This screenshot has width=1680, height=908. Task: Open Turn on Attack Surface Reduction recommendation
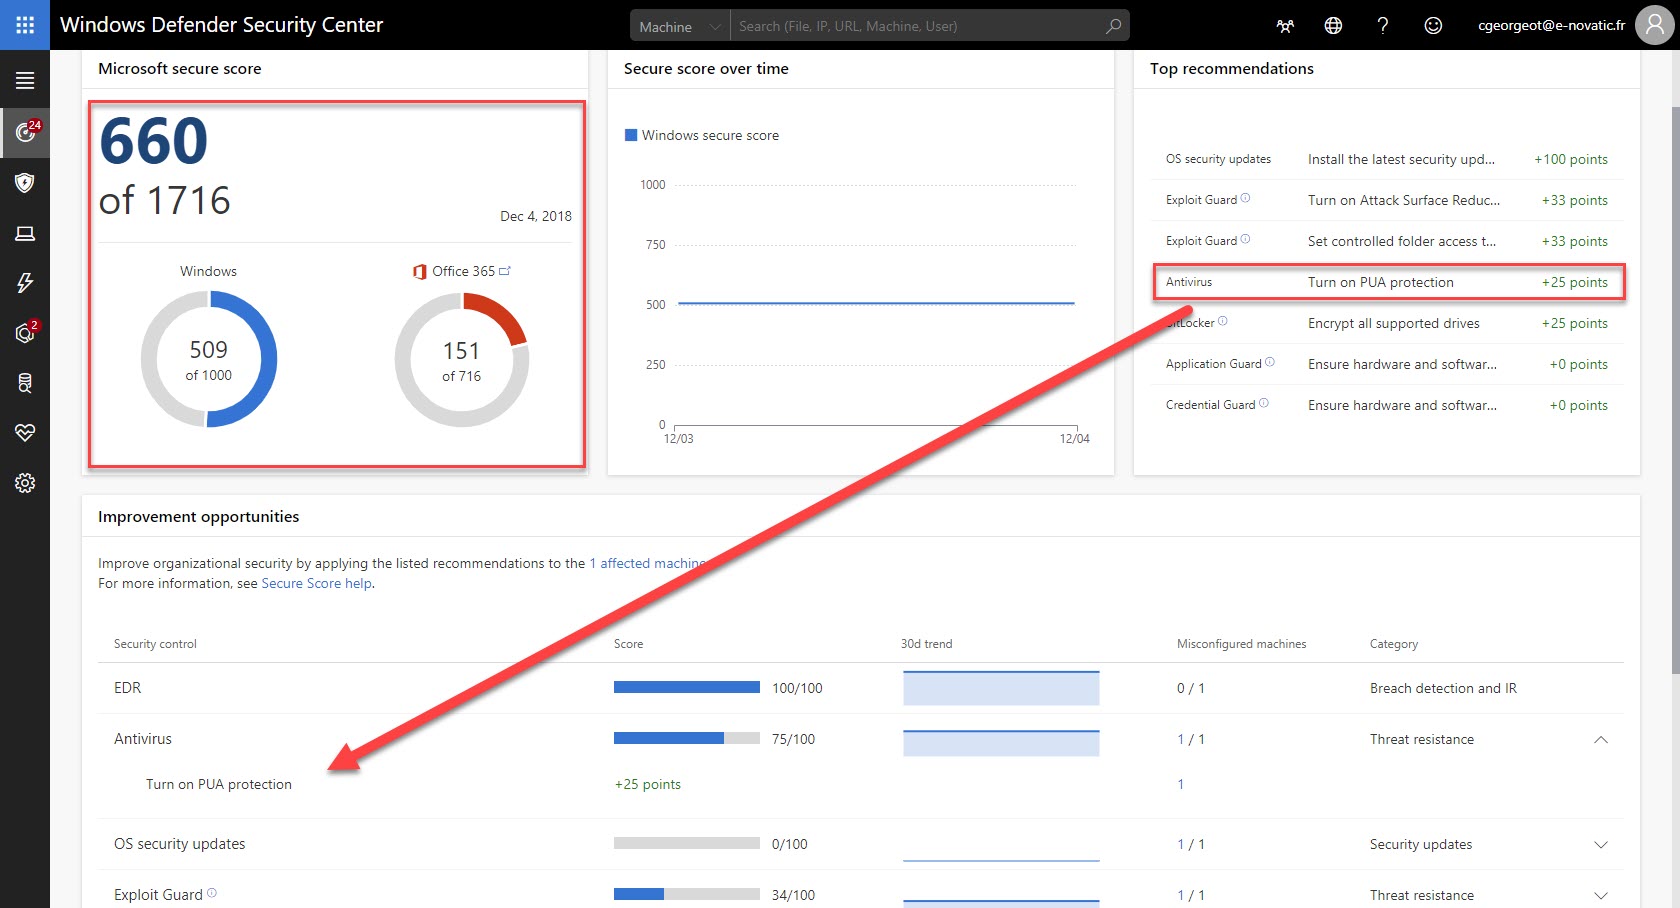click(x=1404, y=200)
